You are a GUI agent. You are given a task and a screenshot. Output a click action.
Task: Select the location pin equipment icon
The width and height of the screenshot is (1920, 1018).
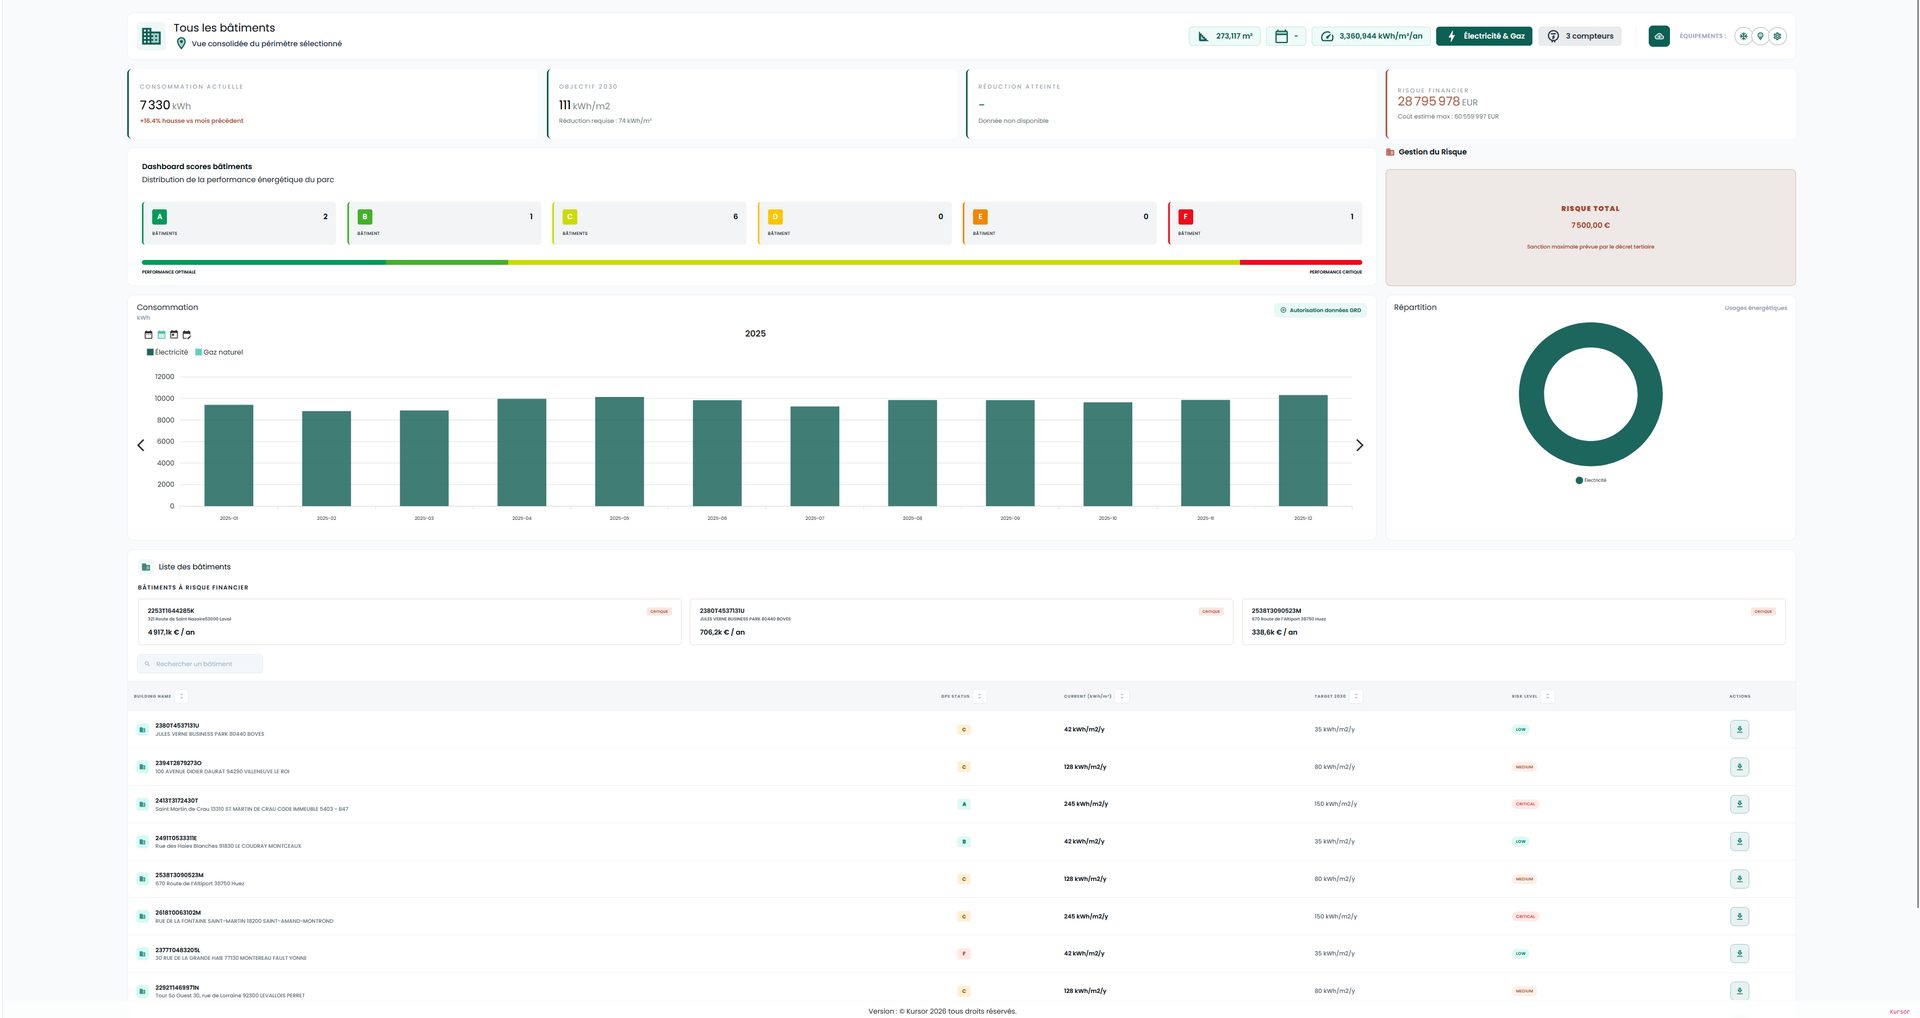click(x=1761, y=36)
